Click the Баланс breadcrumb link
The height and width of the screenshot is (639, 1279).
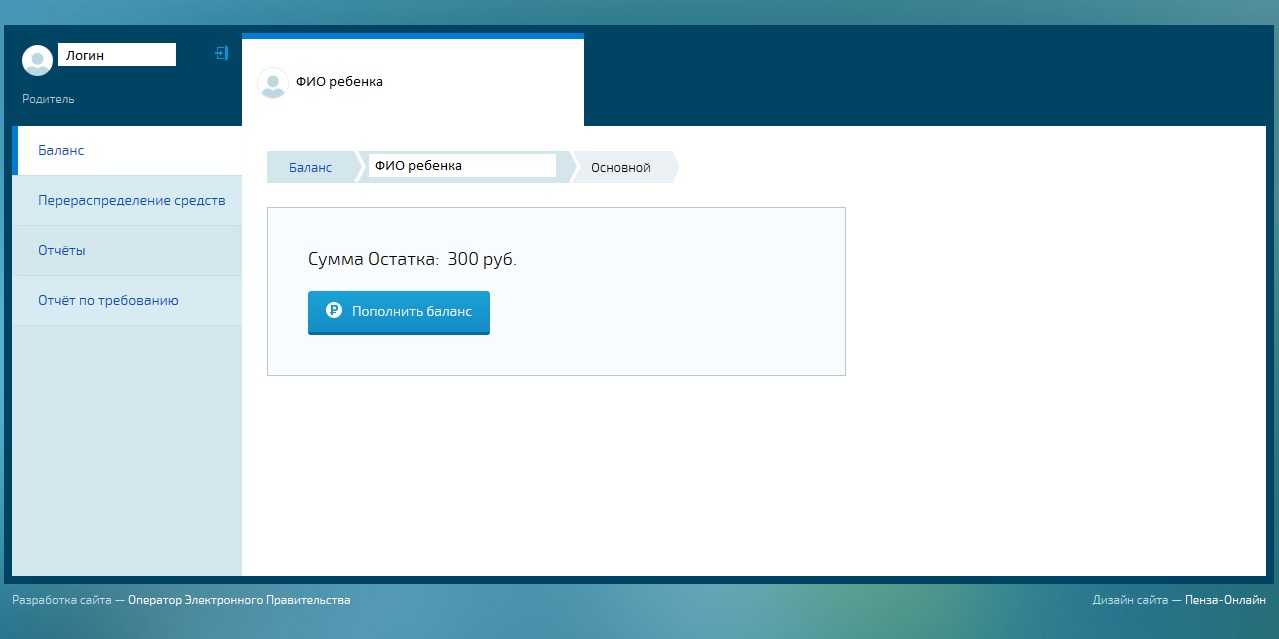point(310,167)
